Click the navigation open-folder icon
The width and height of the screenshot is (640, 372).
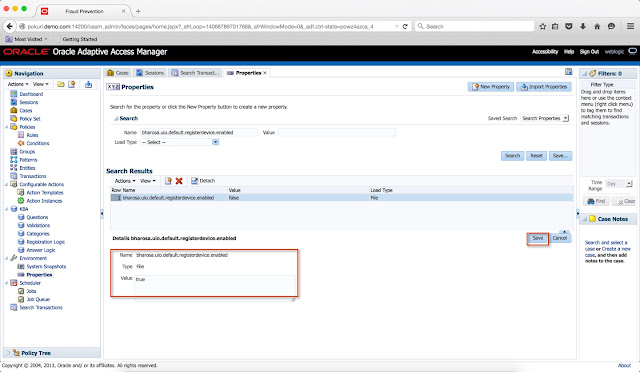pyautogui.click(x=61, y=84)
